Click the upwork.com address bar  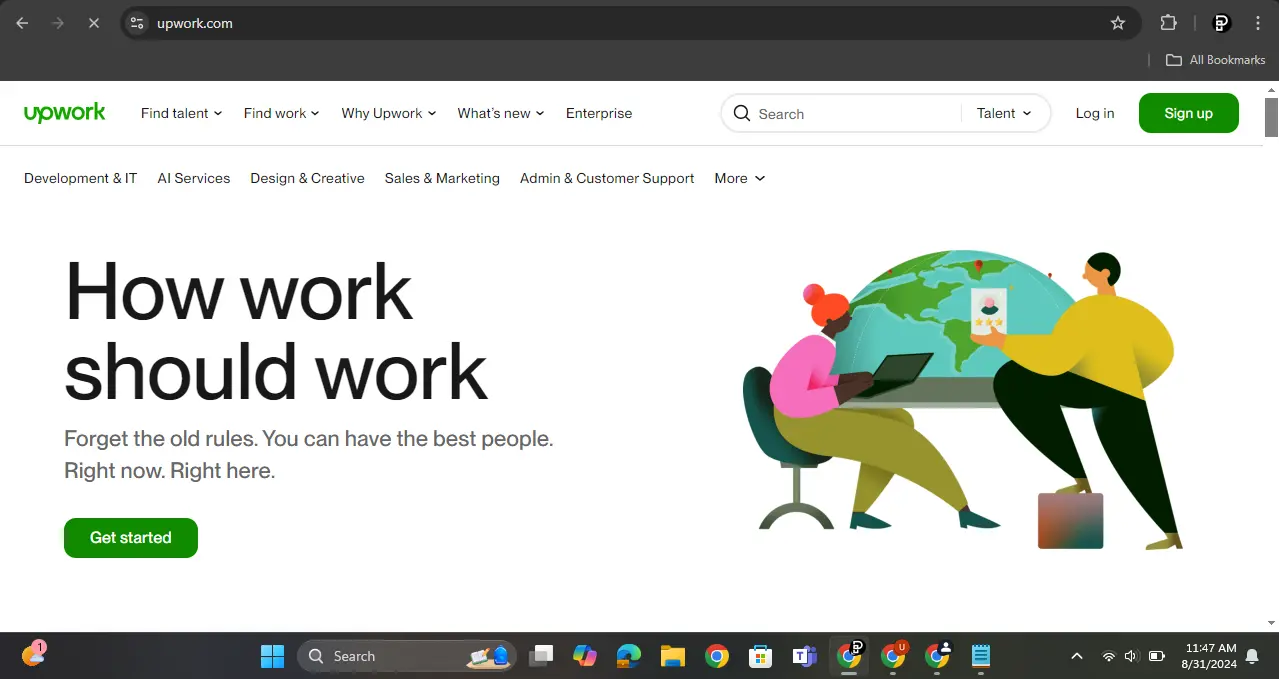tap(630, 23)
